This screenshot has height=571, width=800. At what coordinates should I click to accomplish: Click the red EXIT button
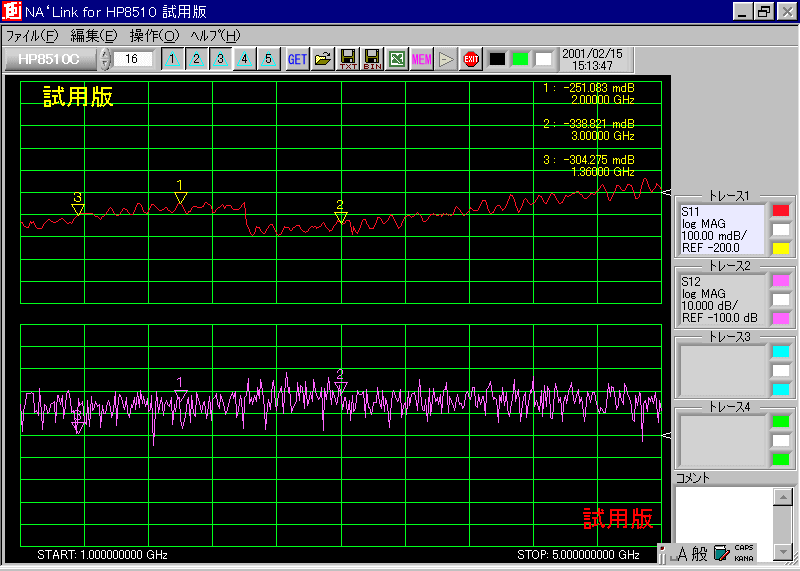click(471, 59)
